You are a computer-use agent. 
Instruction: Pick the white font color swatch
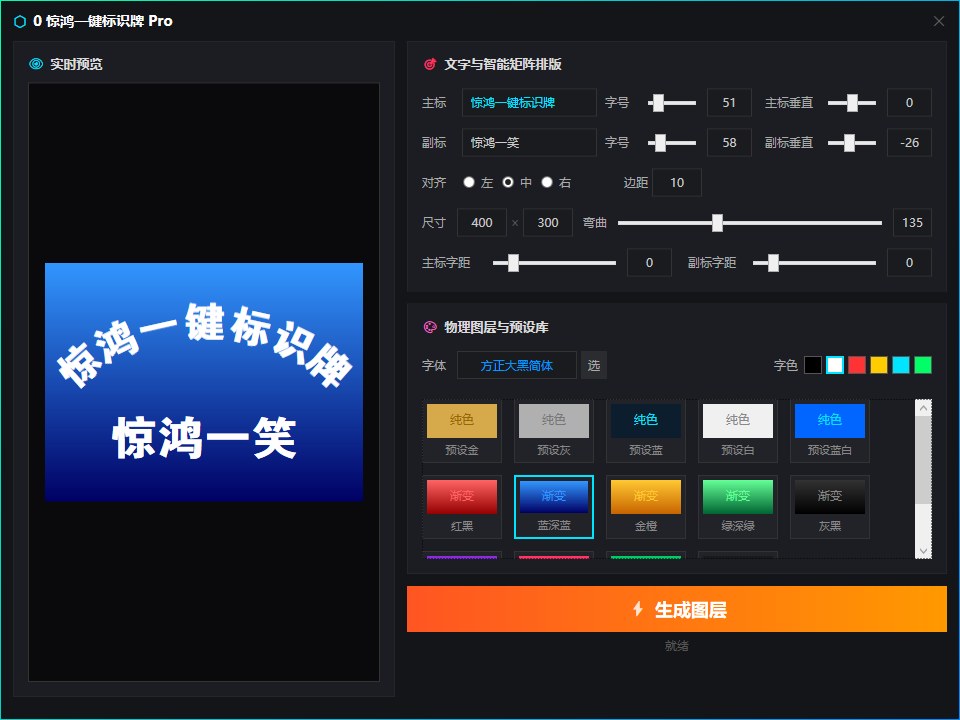[x=834, y=365]
